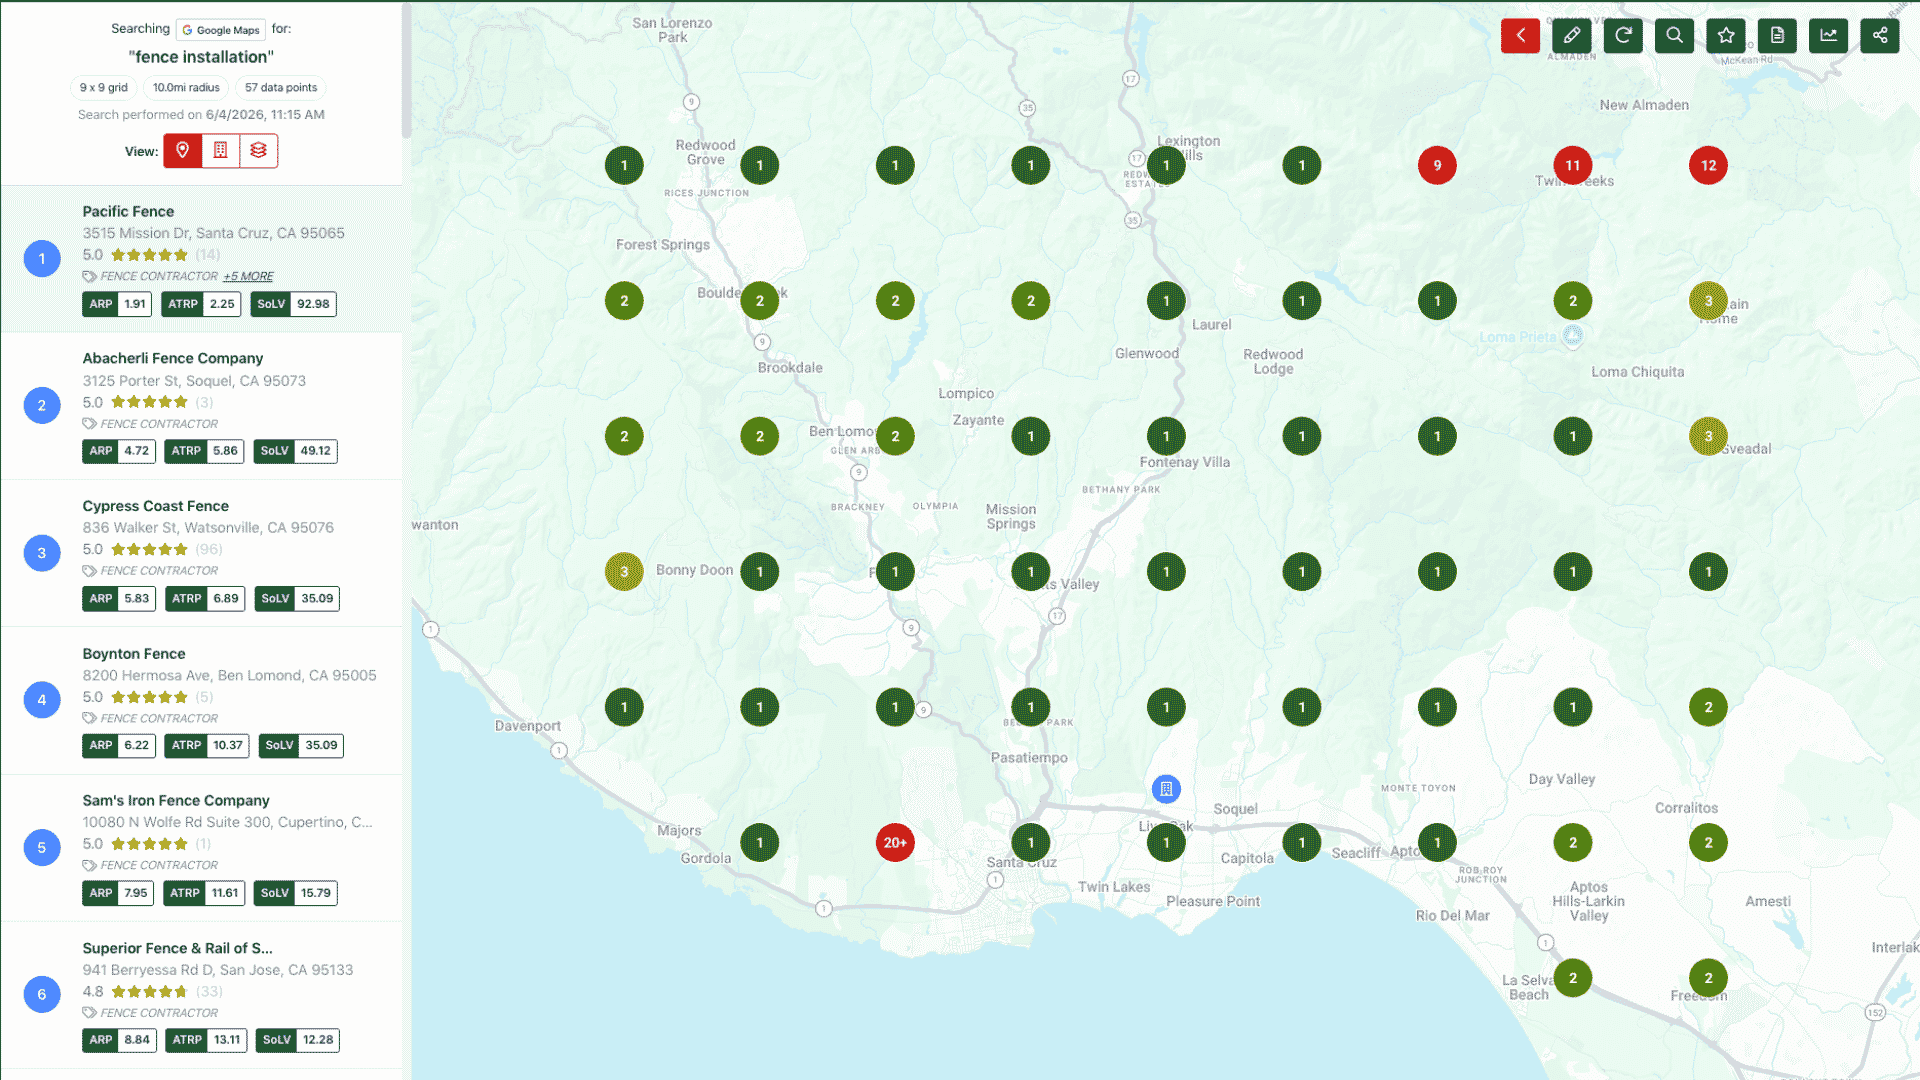Viewport: 1920px width, 1080px height.
Task: Click the share icon
Action: click(x=1880, y=36)
